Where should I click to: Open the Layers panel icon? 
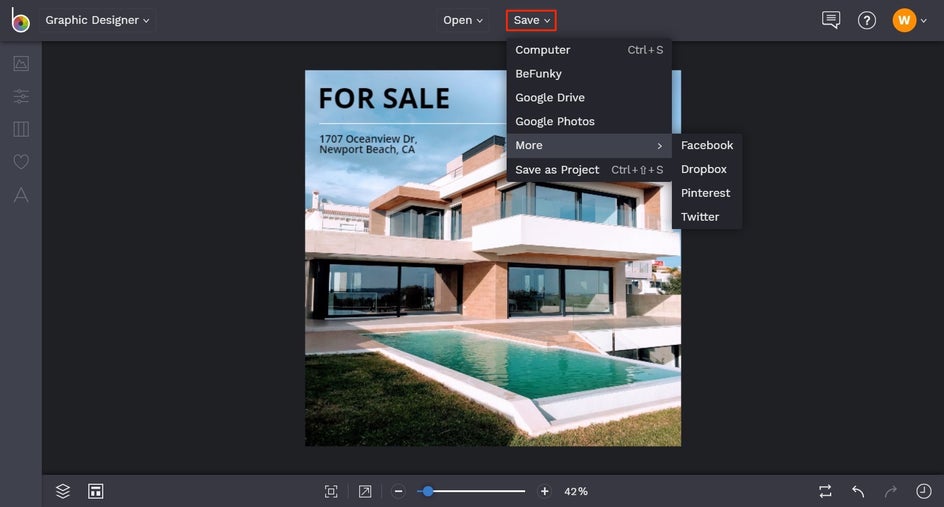(x=63, y=491)
